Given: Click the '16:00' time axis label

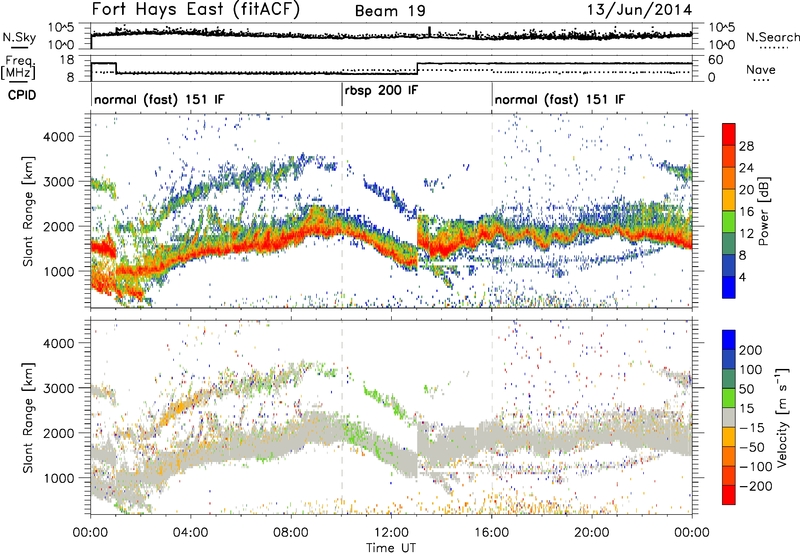Looking at the screenshot, I should coord(491,533).
